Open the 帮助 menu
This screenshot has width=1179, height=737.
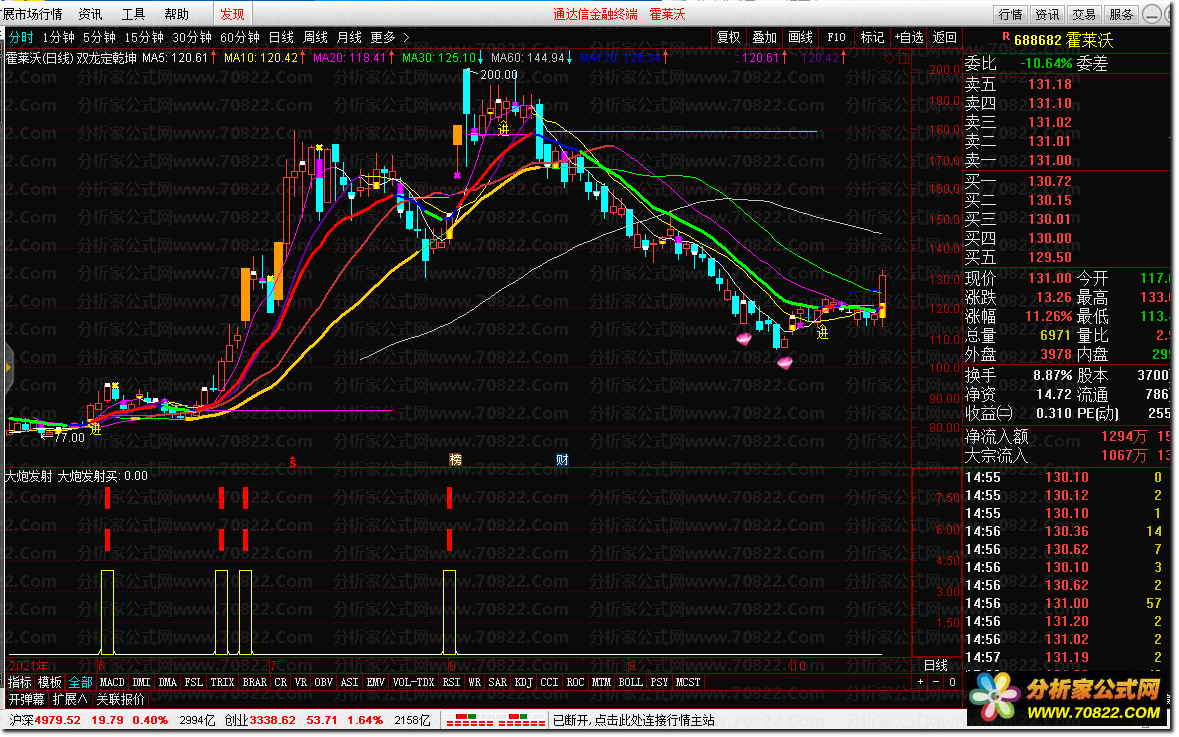(176, 14)
